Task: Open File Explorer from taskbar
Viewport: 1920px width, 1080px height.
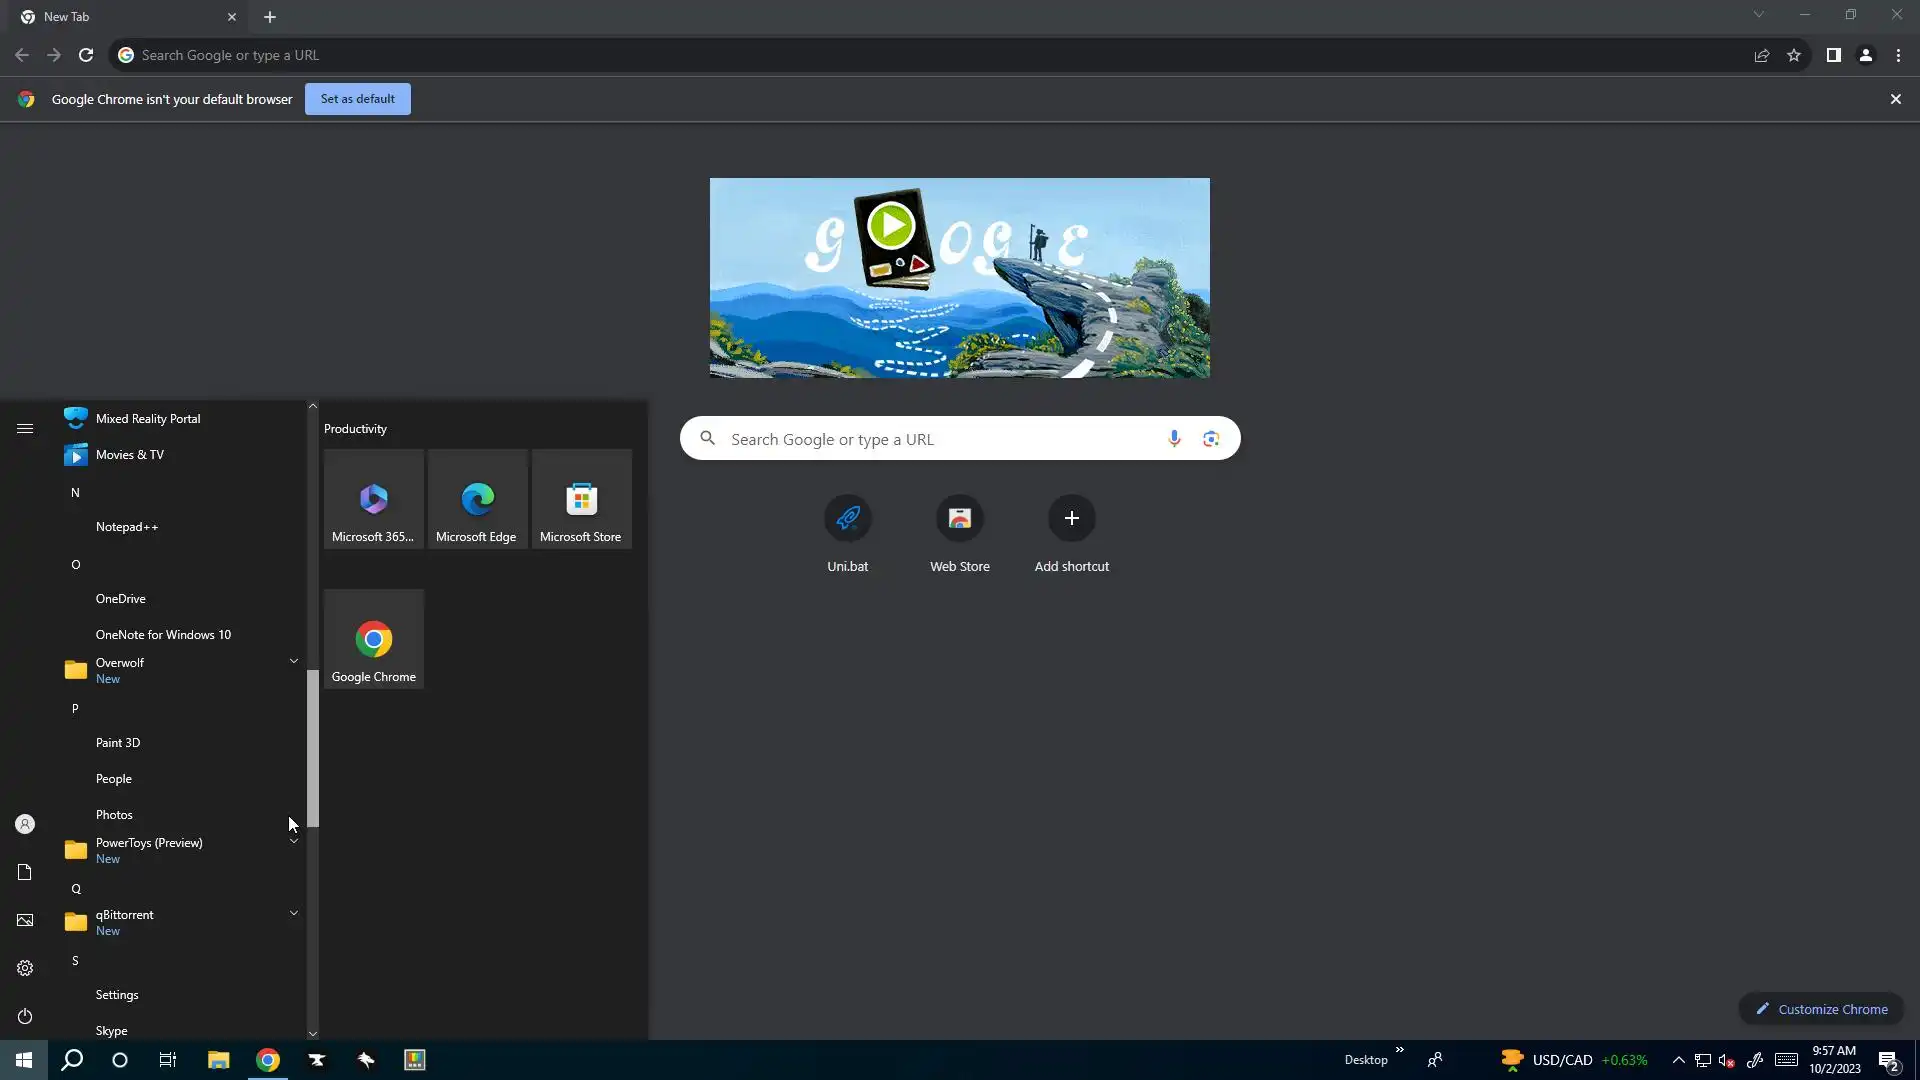Action: click(218, 1060)
